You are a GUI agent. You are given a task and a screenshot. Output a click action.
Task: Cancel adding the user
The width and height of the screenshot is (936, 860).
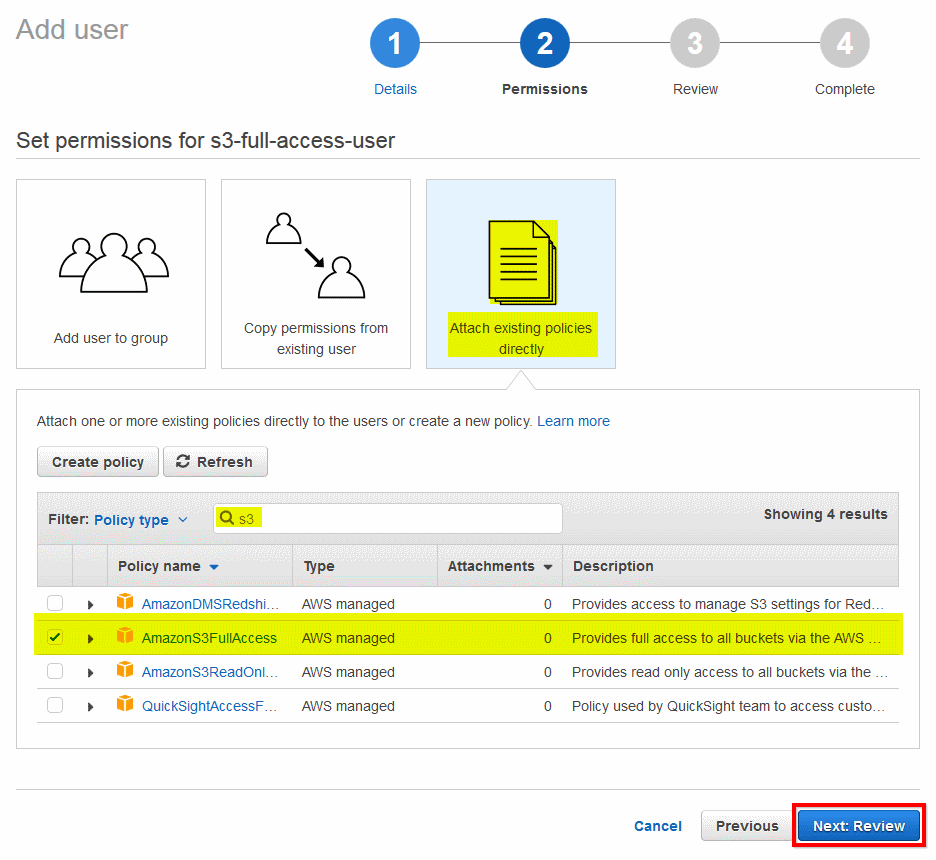(657, 826)
